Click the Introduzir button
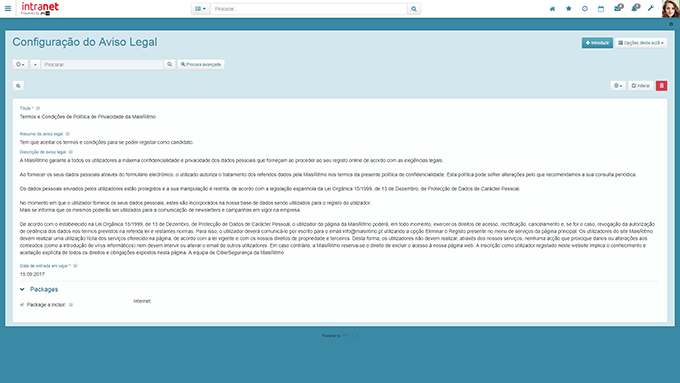Viewport: 680px width, 383px height. [597, 43]
